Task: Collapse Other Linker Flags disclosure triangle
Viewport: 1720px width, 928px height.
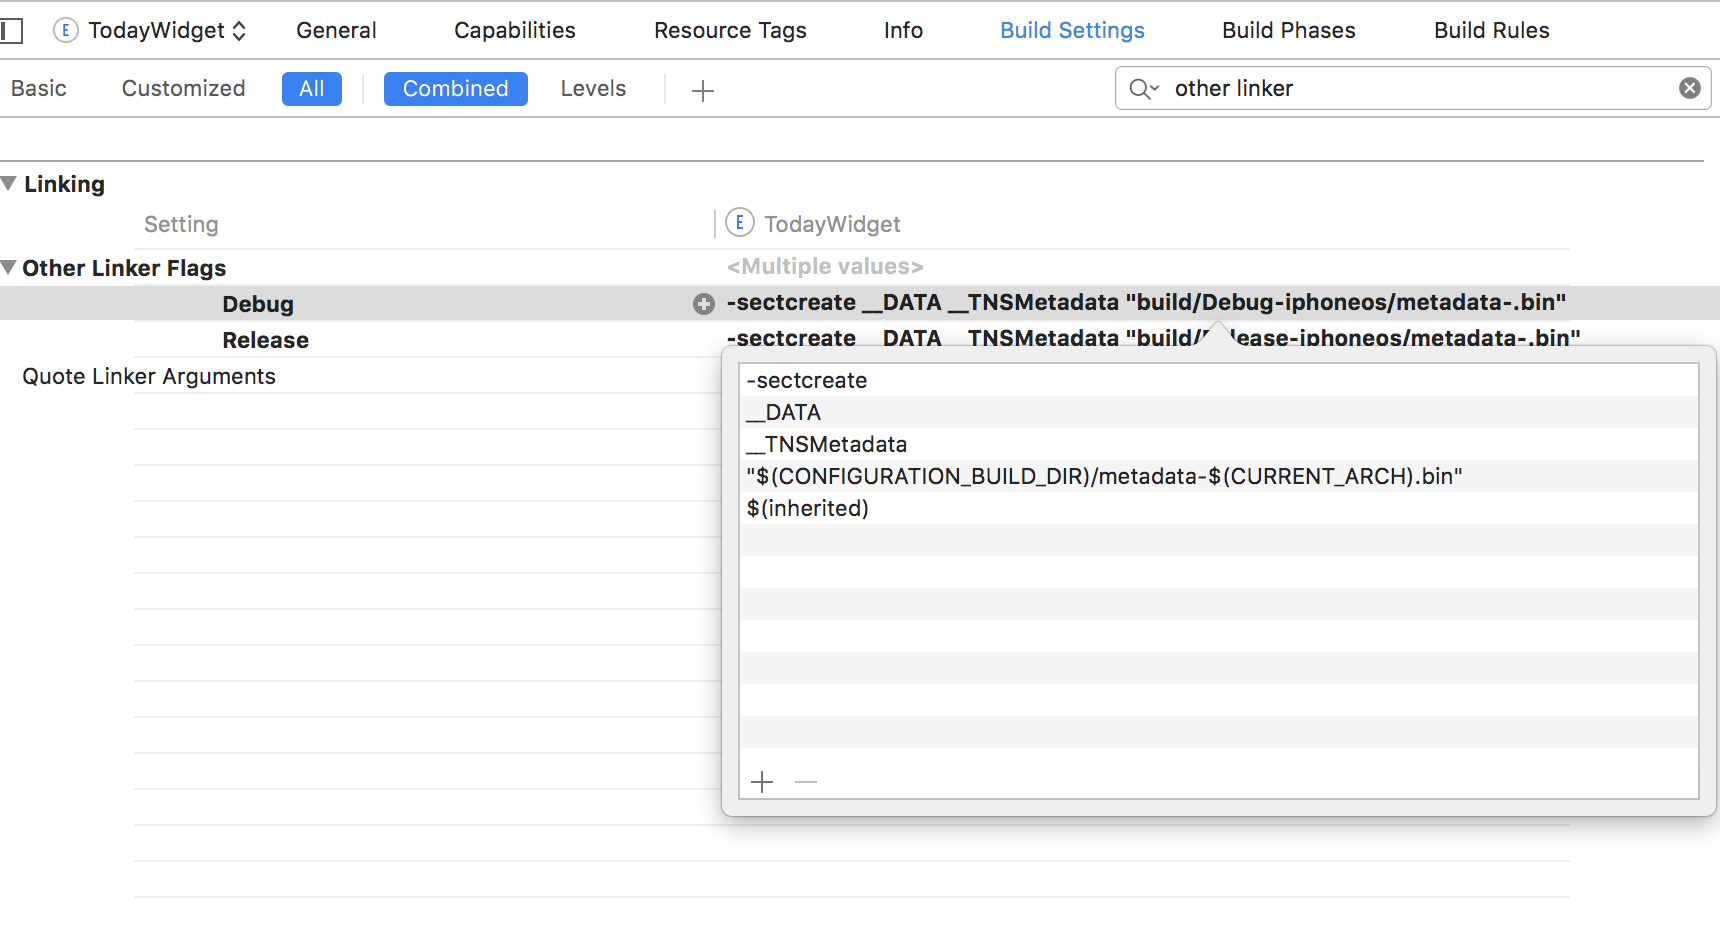Action: (9, 268)
